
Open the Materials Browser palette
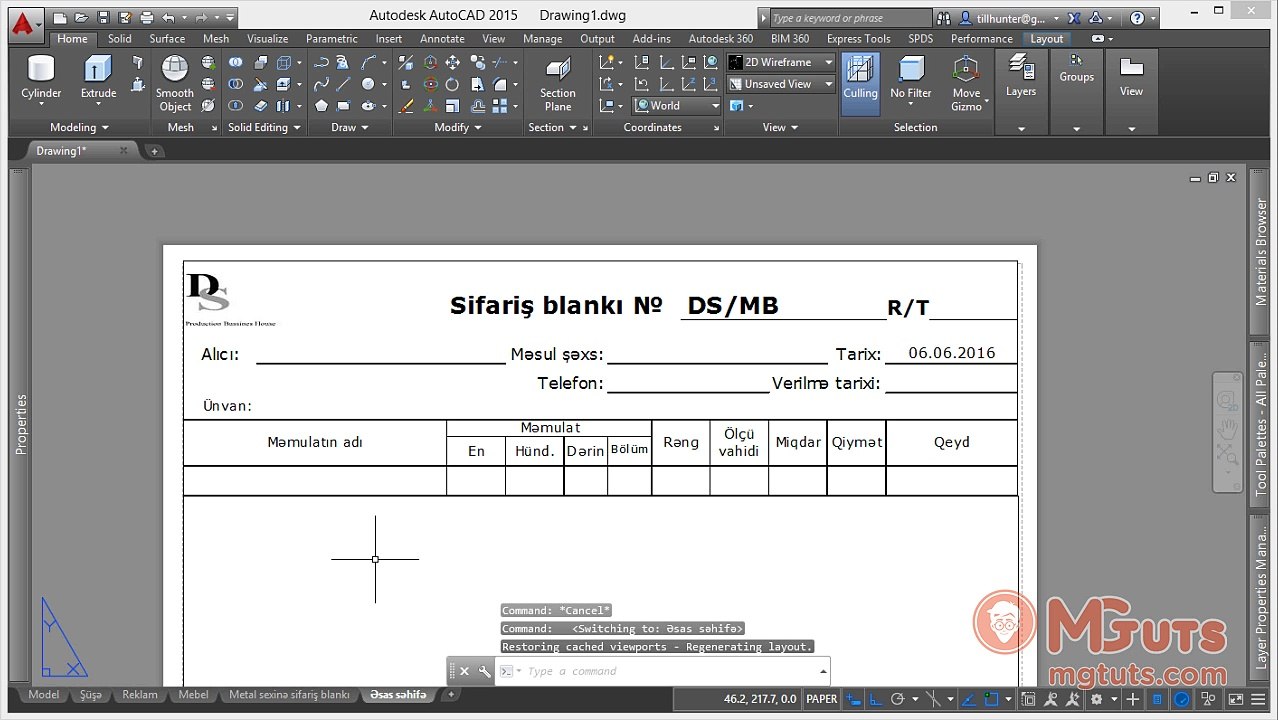point(1261,252)
